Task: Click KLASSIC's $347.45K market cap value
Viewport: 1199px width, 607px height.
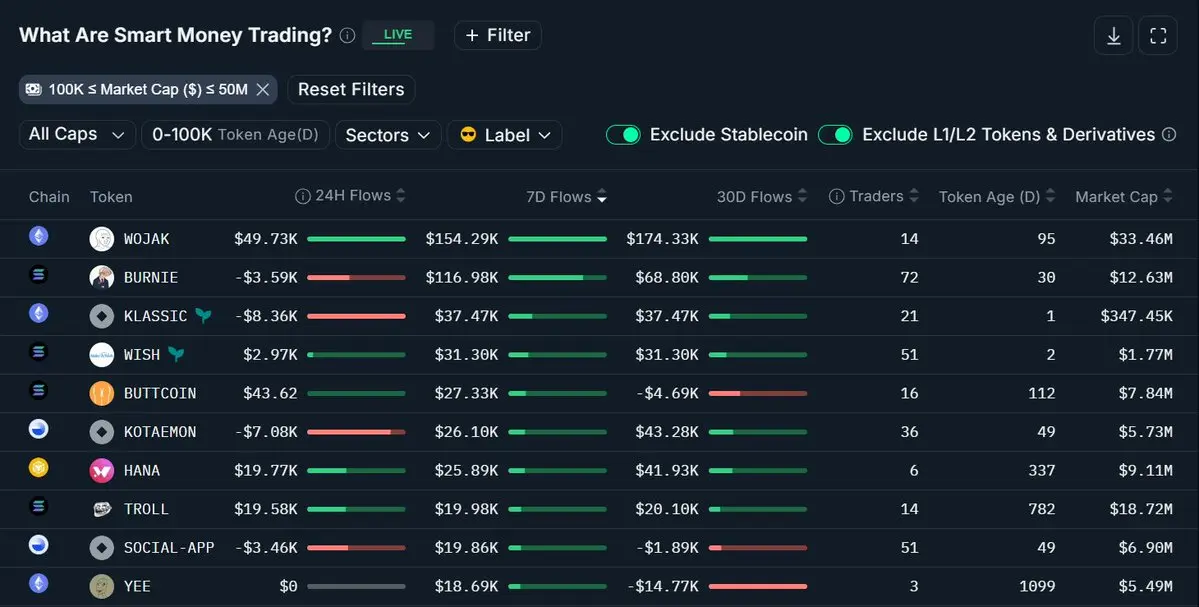Action: tap(1136, 316)
